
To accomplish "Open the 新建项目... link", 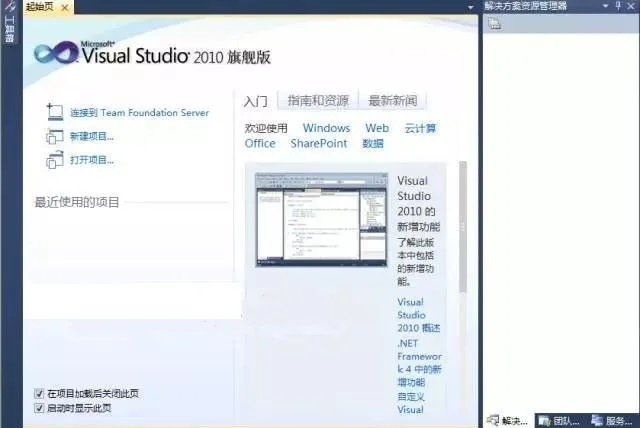I will [x=92, y=136].
